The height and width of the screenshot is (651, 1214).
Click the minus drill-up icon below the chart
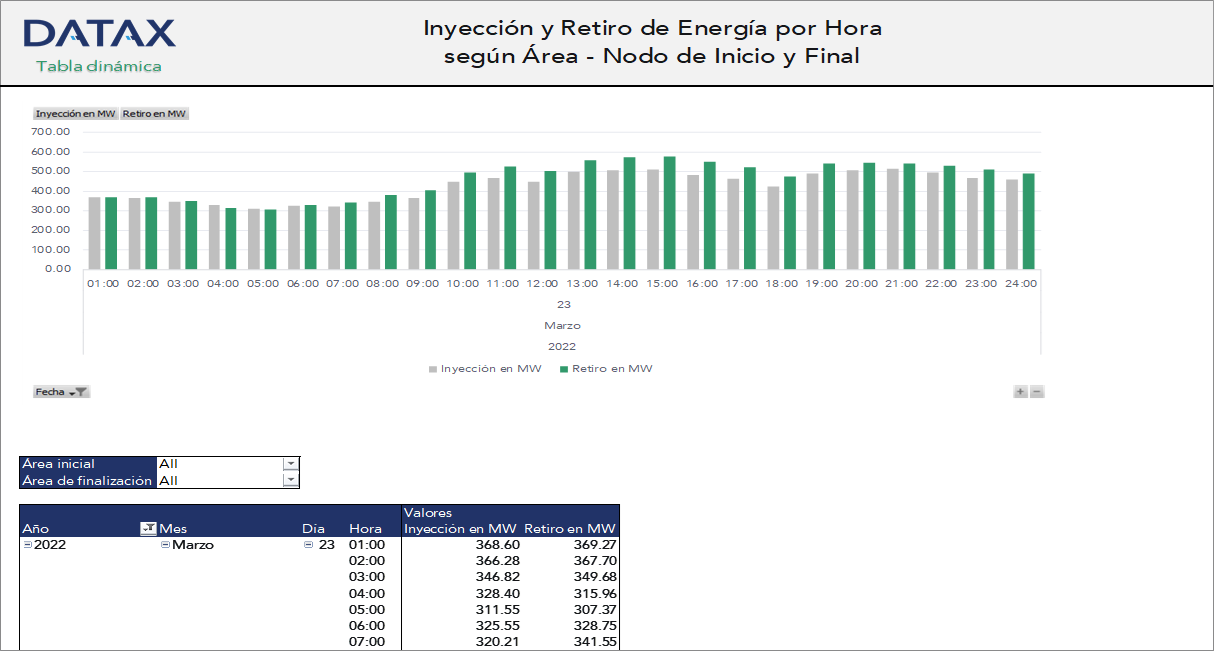1037,391
